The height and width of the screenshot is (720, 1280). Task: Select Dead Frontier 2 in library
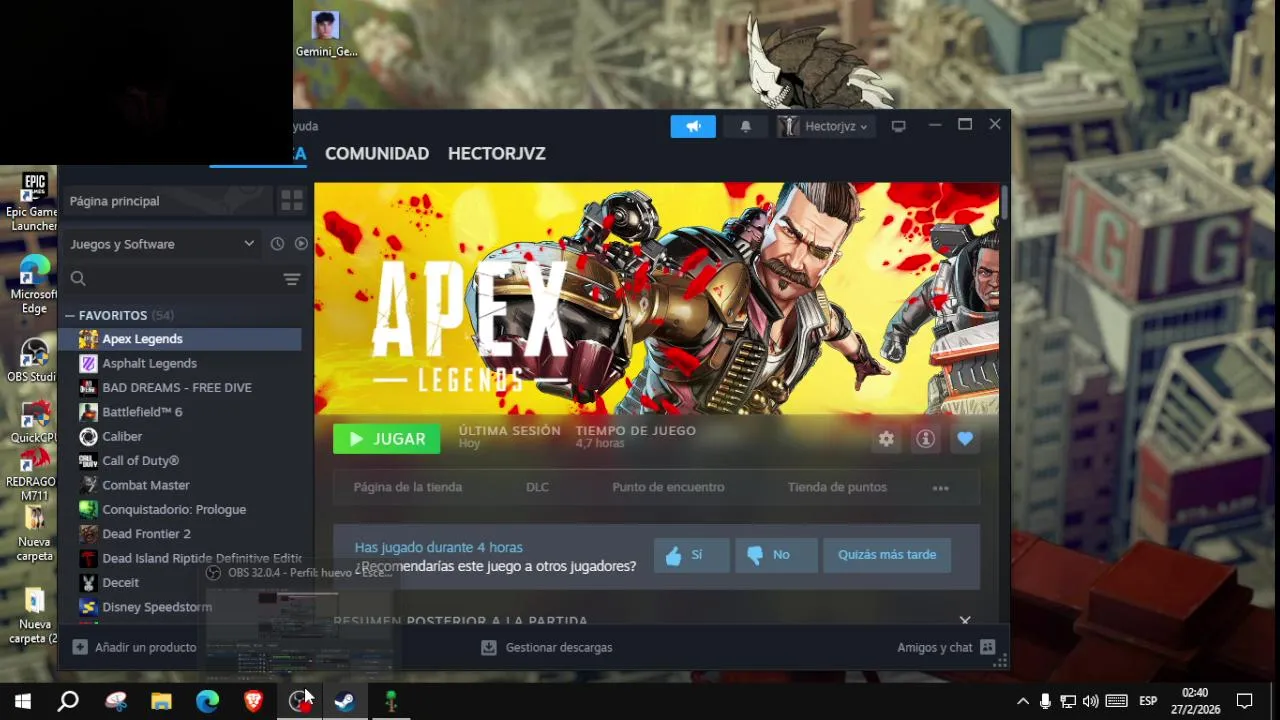pyautogui.click(x=180, y=534)
